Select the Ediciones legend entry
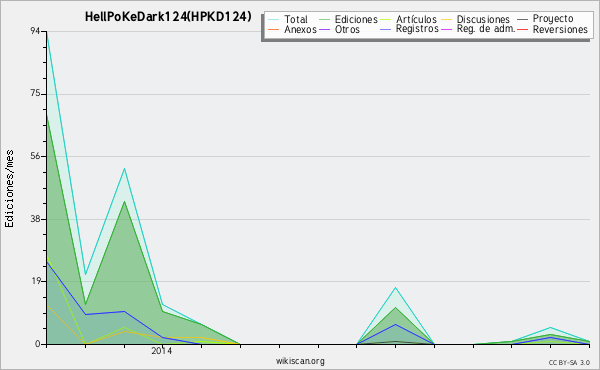The height and width of the screenshot is (370, 600). (x=356, y=19)
